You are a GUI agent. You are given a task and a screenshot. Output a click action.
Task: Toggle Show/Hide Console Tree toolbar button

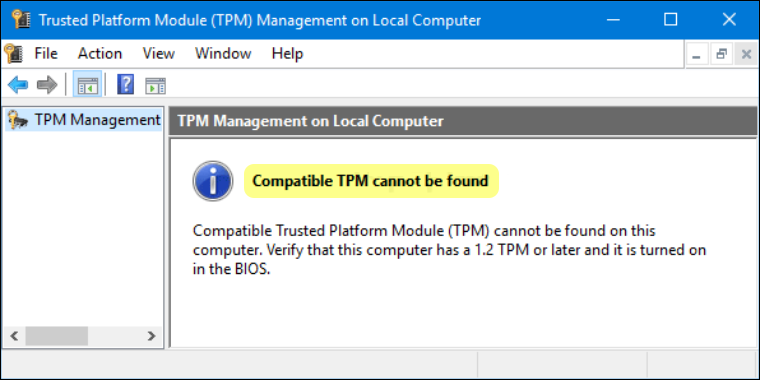pos(87,85)
